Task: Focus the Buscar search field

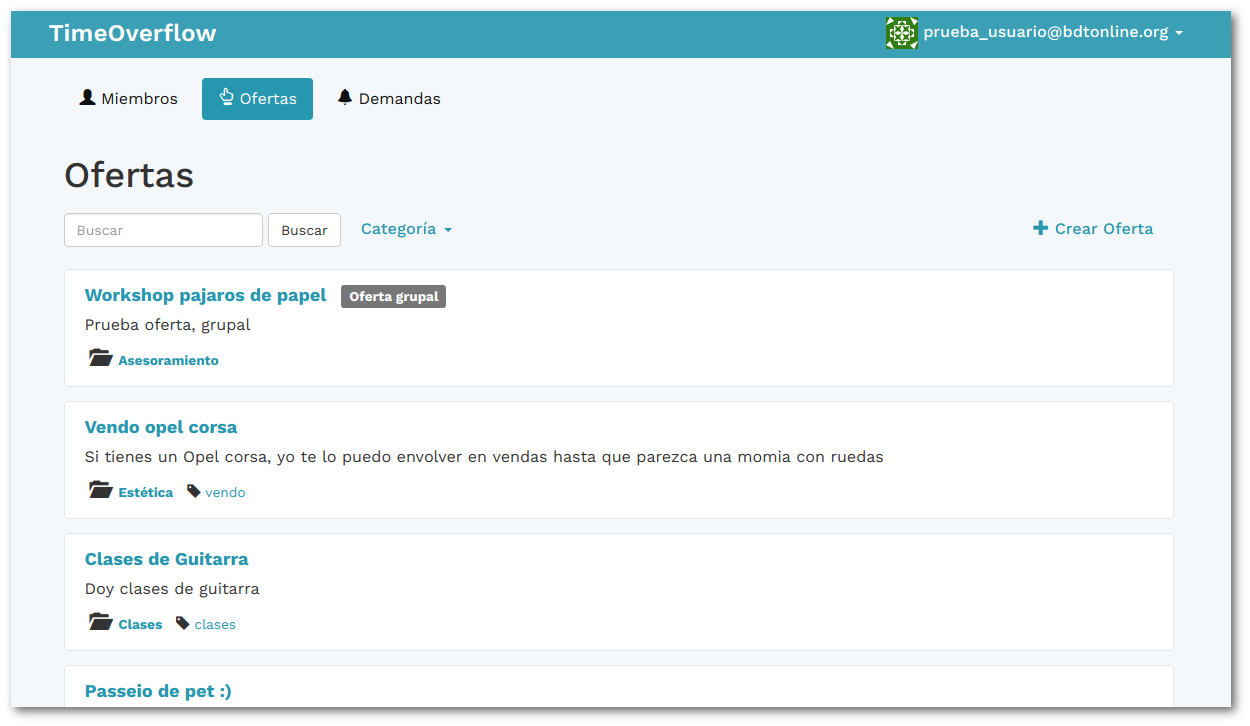Action: tap(163, 230)
